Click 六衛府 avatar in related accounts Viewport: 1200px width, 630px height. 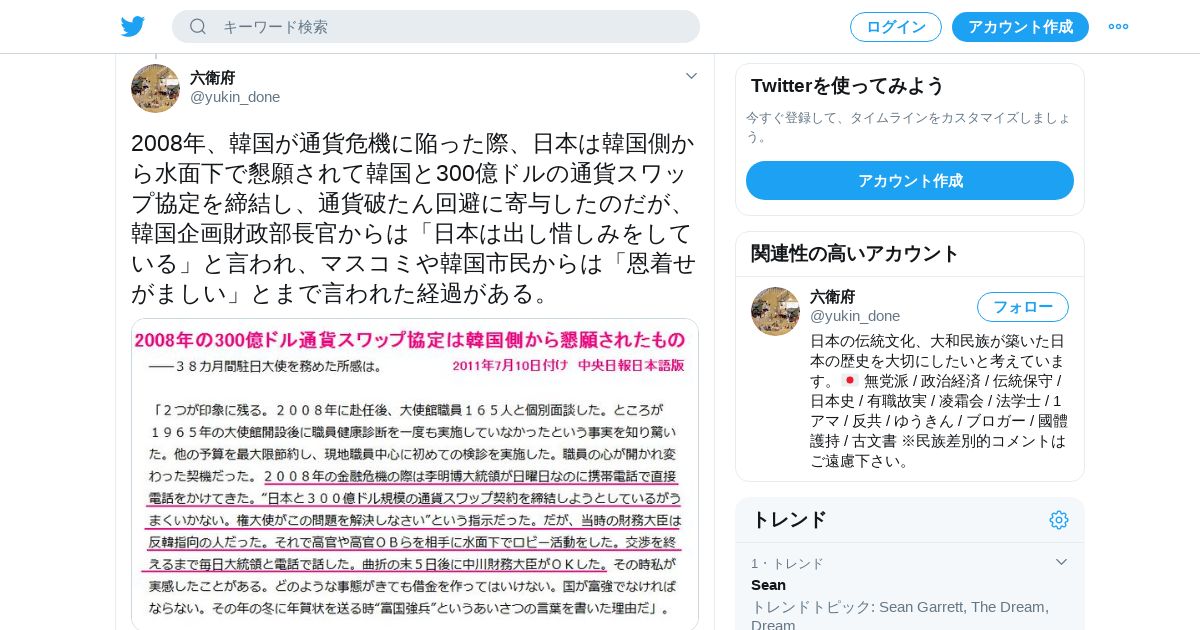pos(775,311)
